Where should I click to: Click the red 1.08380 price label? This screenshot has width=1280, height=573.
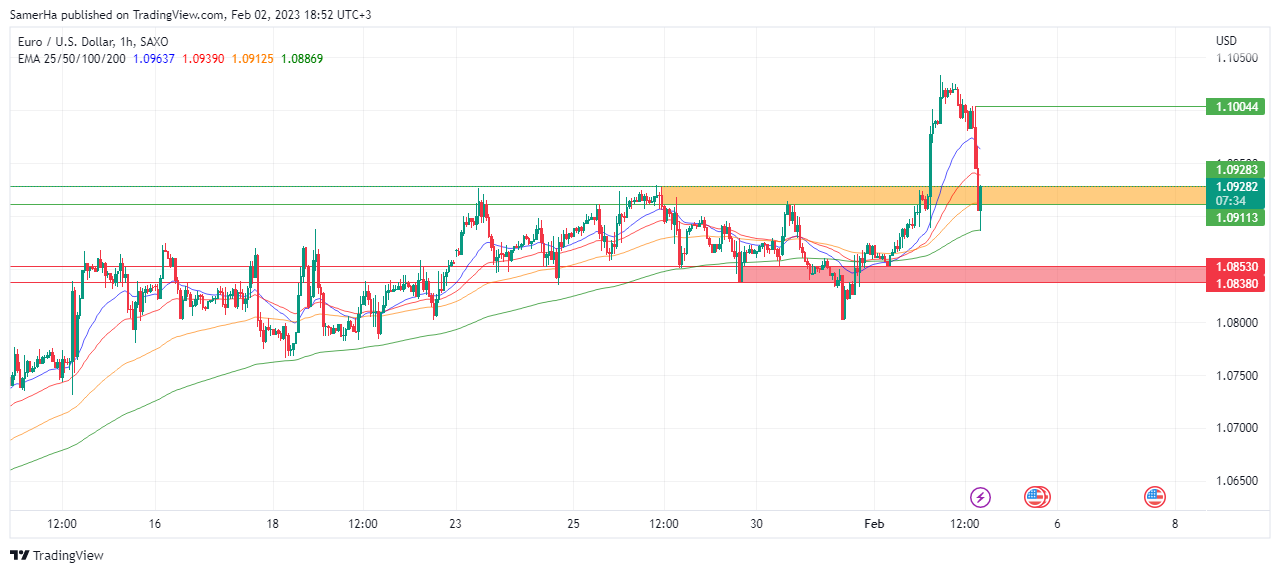click(1236, 283)
